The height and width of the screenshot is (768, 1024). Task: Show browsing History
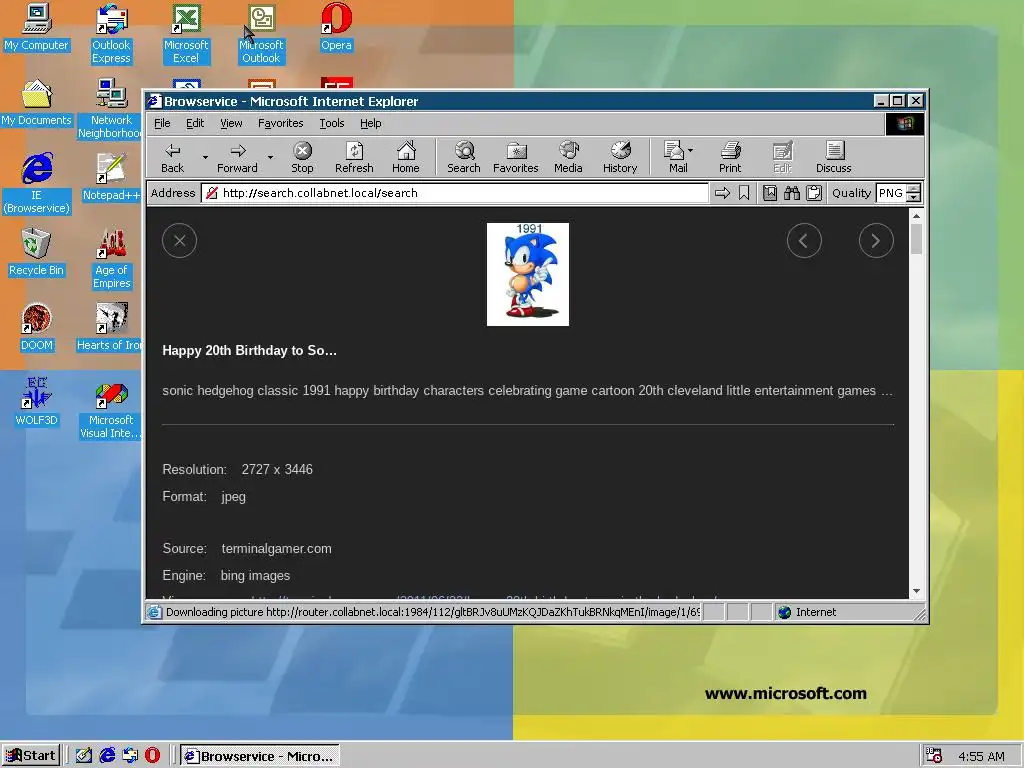tap(620, 157)
